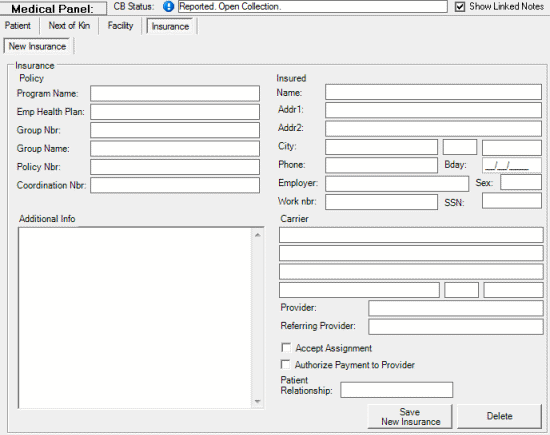The height and width of the screenshot is (435, 550).
Task: Click the Patient Relationship field
Action: pos(396,390)
